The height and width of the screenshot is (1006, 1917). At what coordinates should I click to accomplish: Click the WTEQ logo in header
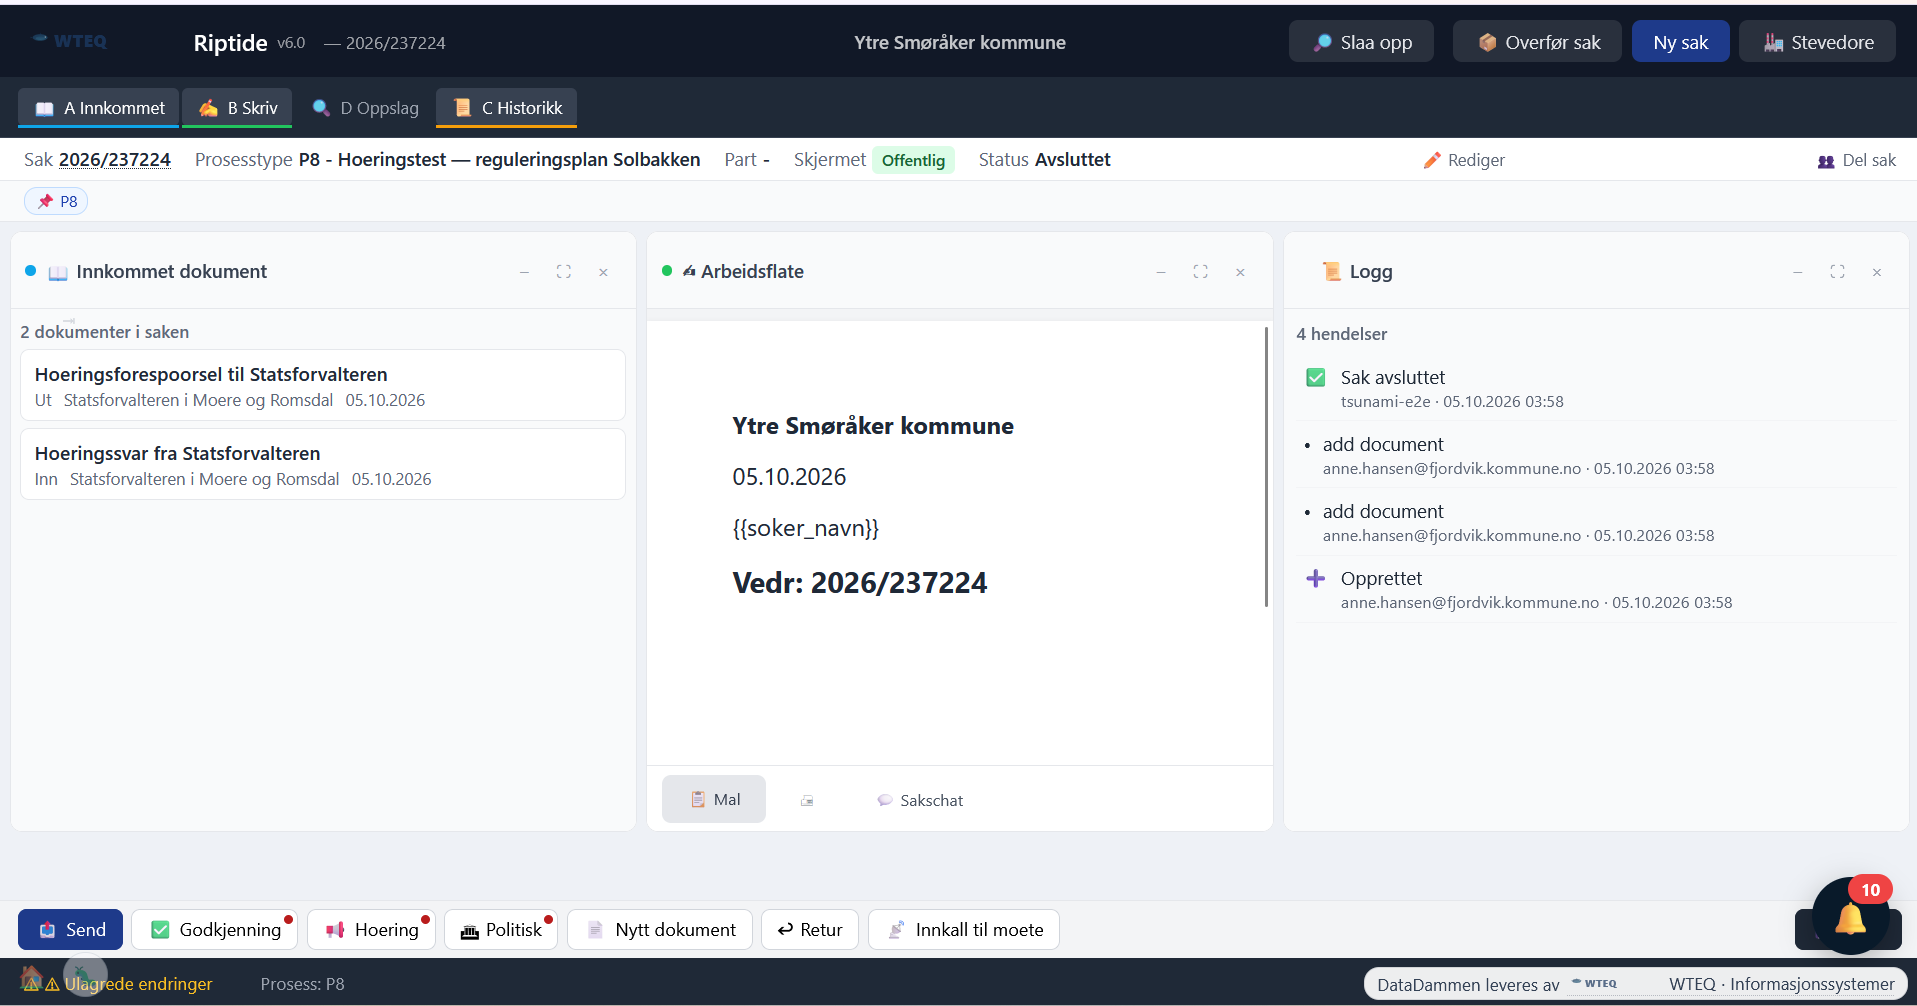[69, 41]
